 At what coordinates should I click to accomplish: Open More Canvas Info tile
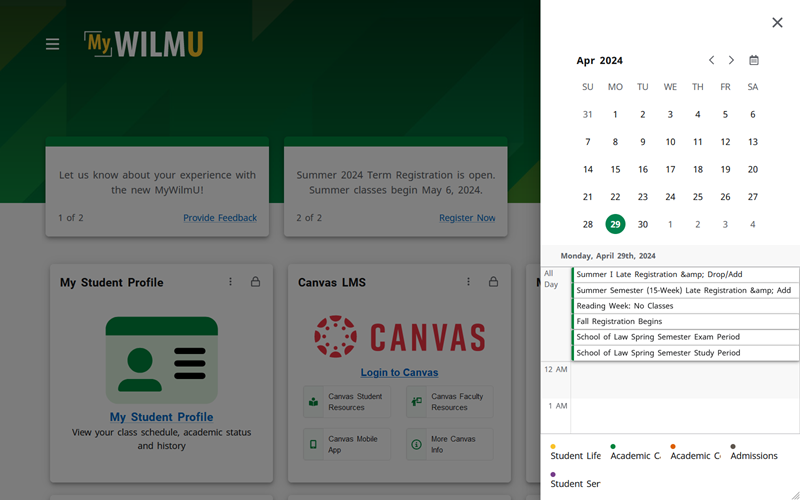[449, 444]
